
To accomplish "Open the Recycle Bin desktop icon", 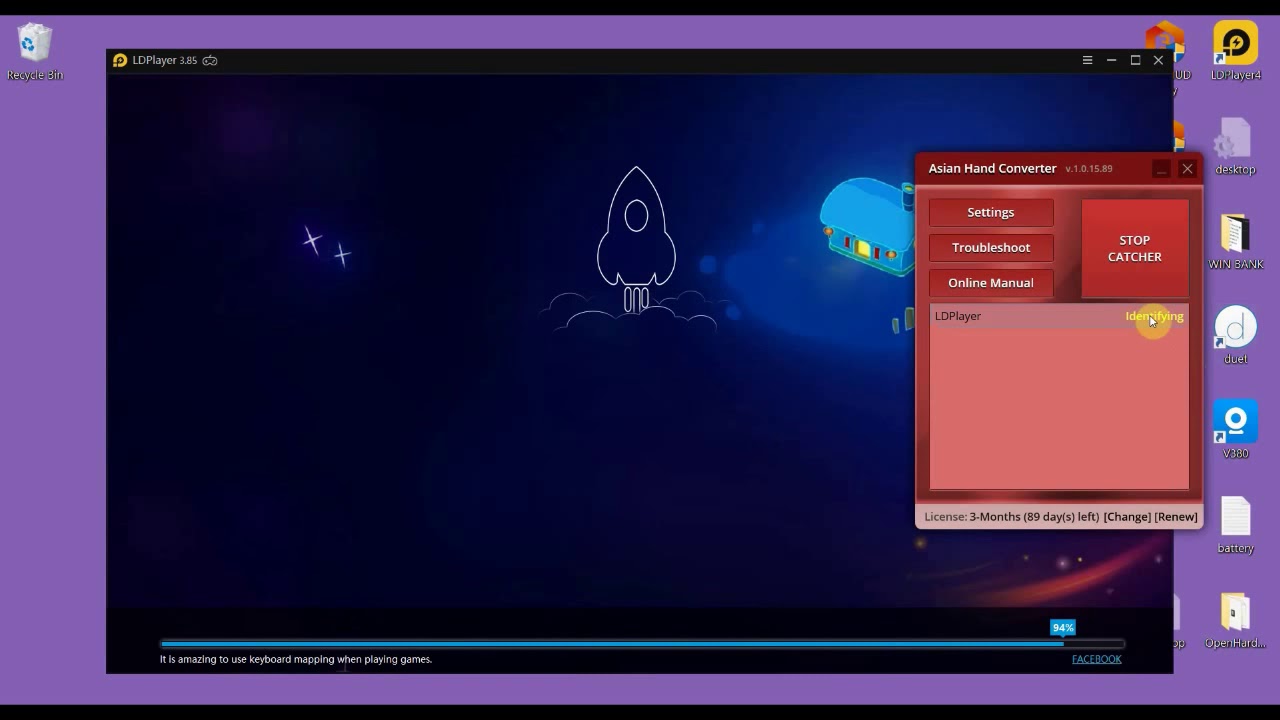I will pos(34,52).
